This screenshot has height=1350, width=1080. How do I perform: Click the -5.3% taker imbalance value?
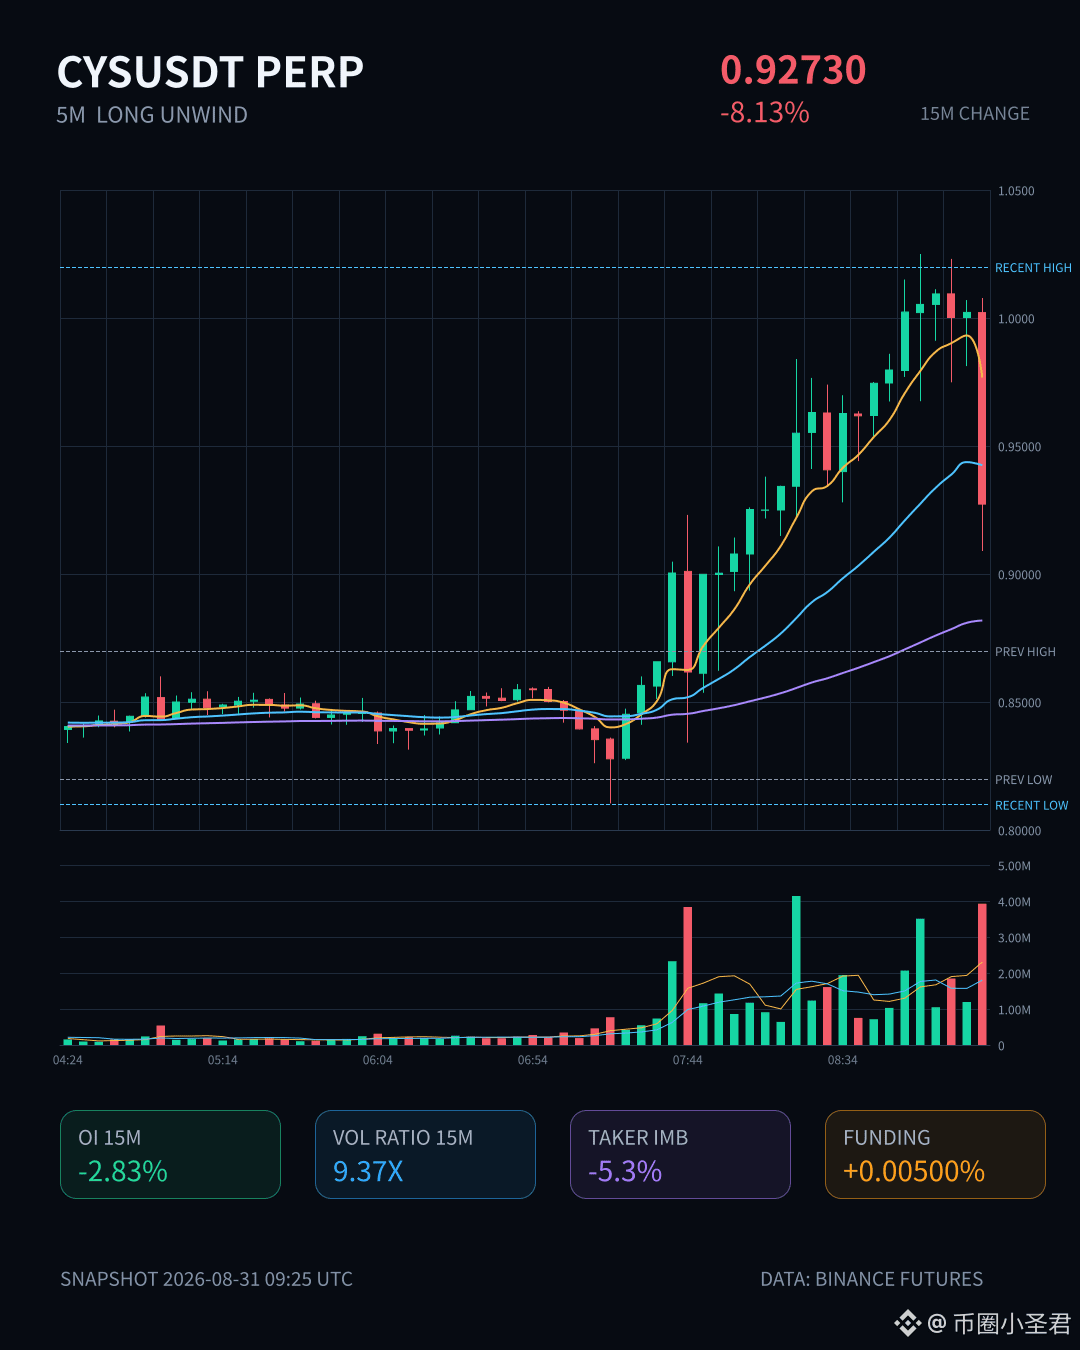[625, 1171]
